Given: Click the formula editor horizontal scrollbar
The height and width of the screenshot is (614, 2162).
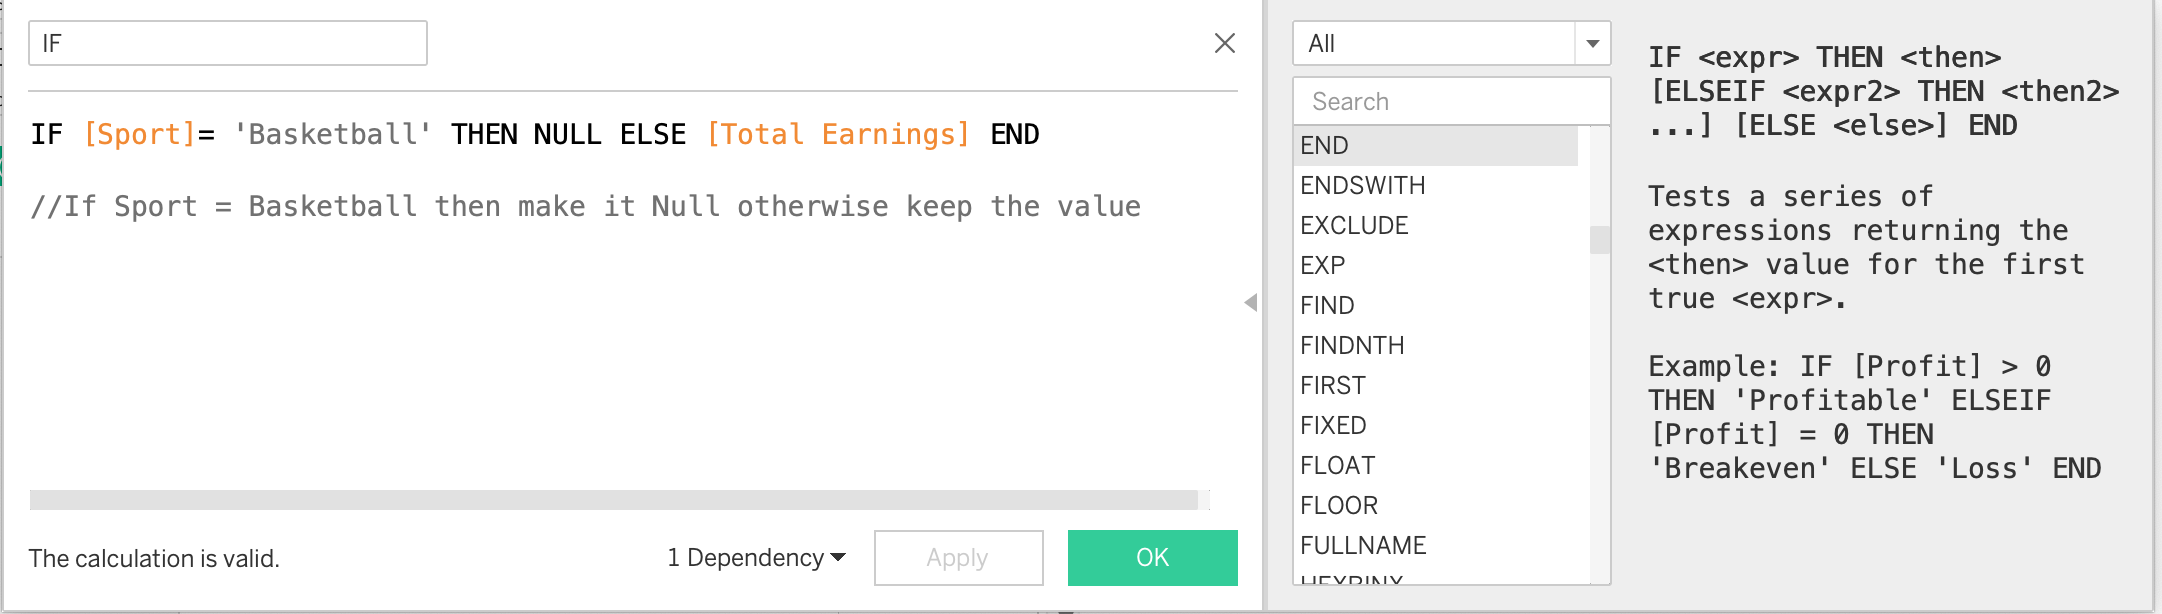Looking at the screenshot, I should [614, 500].
